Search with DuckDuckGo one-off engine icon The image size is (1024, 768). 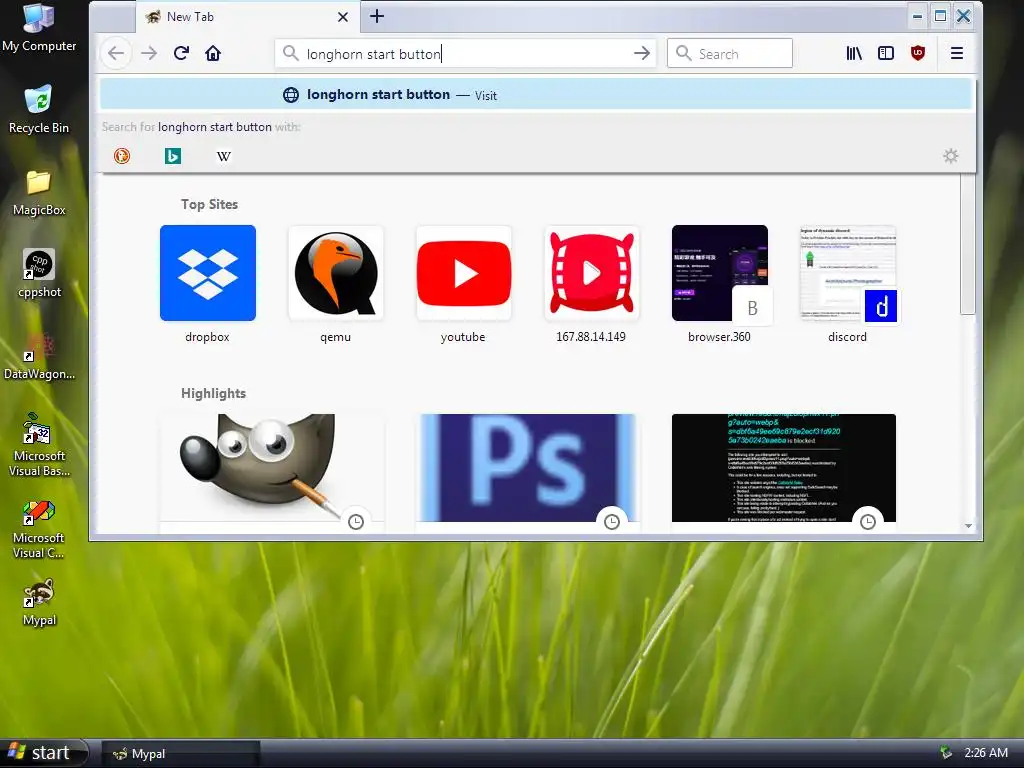pyautogui.click(x=122, y=156)
